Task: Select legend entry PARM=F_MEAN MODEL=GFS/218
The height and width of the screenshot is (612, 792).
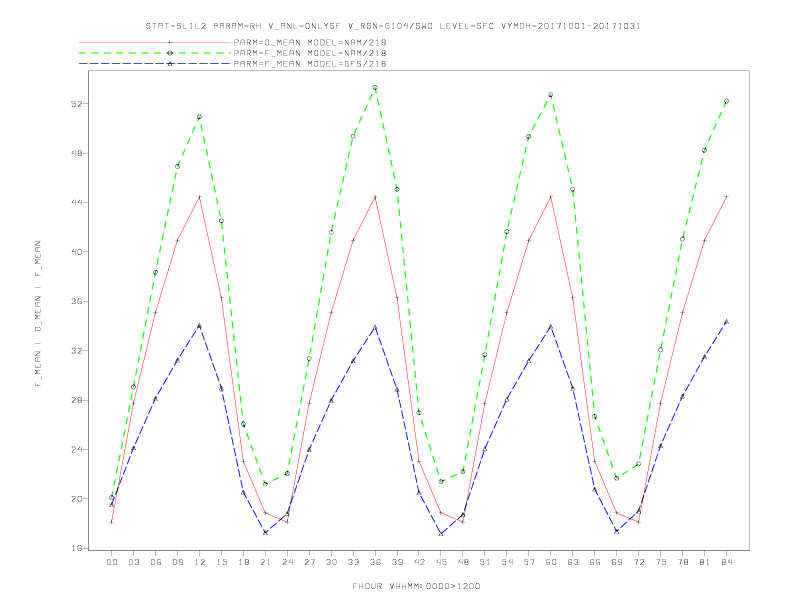Action: [x=310, y=64]
